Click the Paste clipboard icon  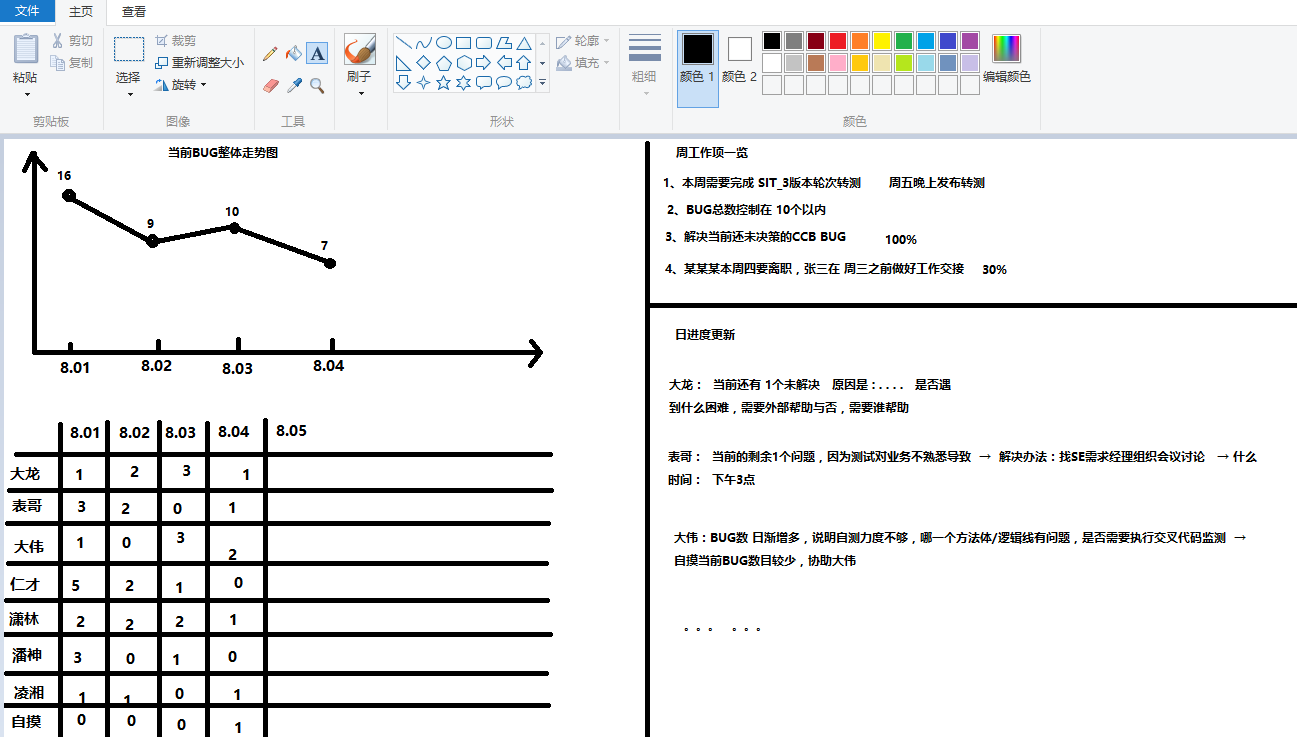(x=26, y=49)
